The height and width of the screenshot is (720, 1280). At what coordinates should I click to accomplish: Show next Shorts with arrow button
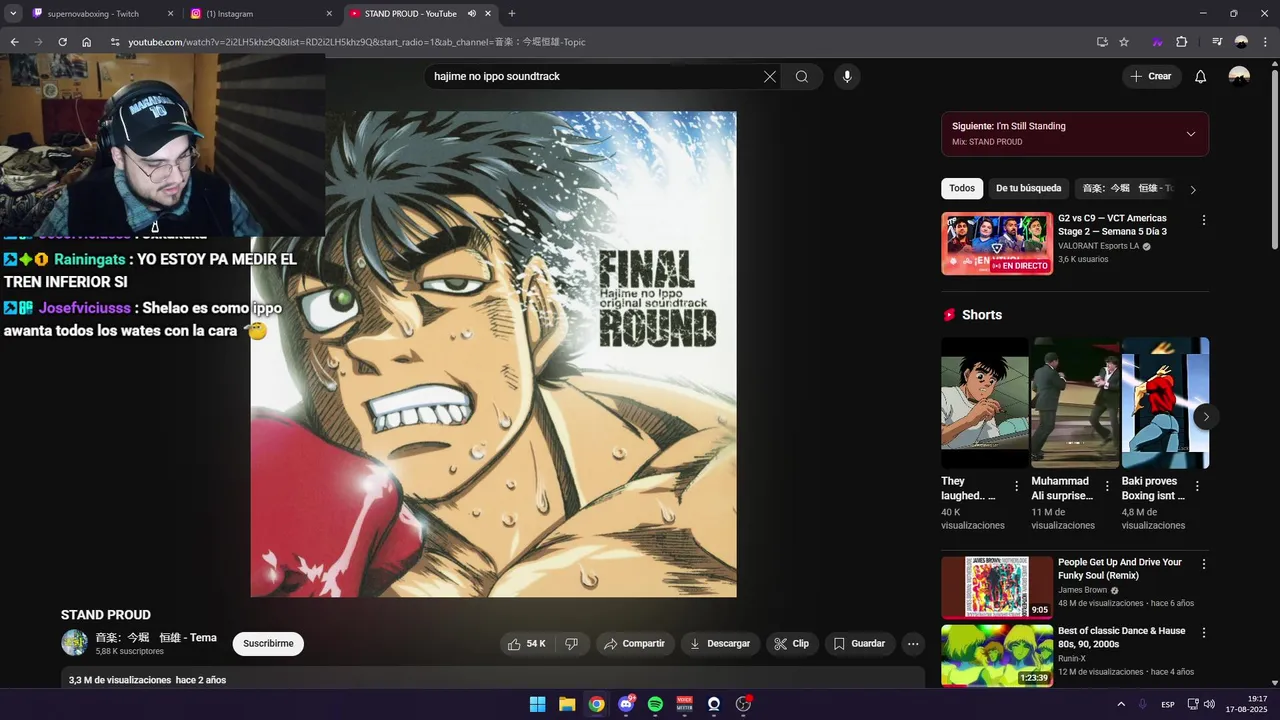1206,417
